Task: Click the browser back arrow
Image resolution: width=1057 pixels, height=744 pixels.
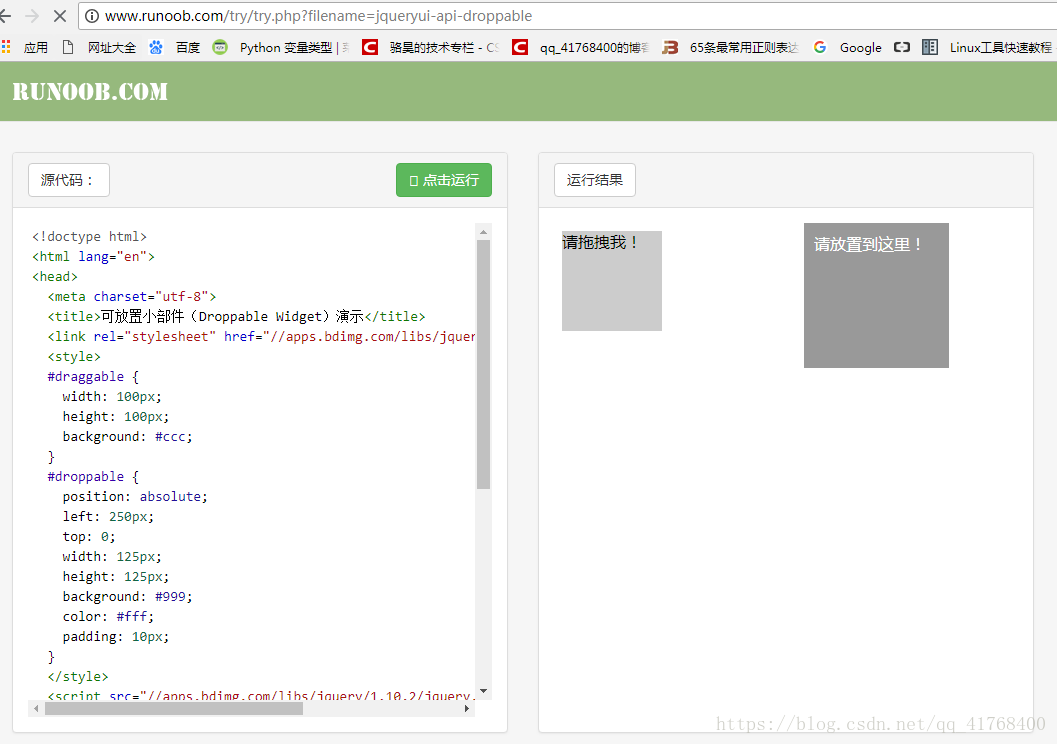Action: coord(5,16)
